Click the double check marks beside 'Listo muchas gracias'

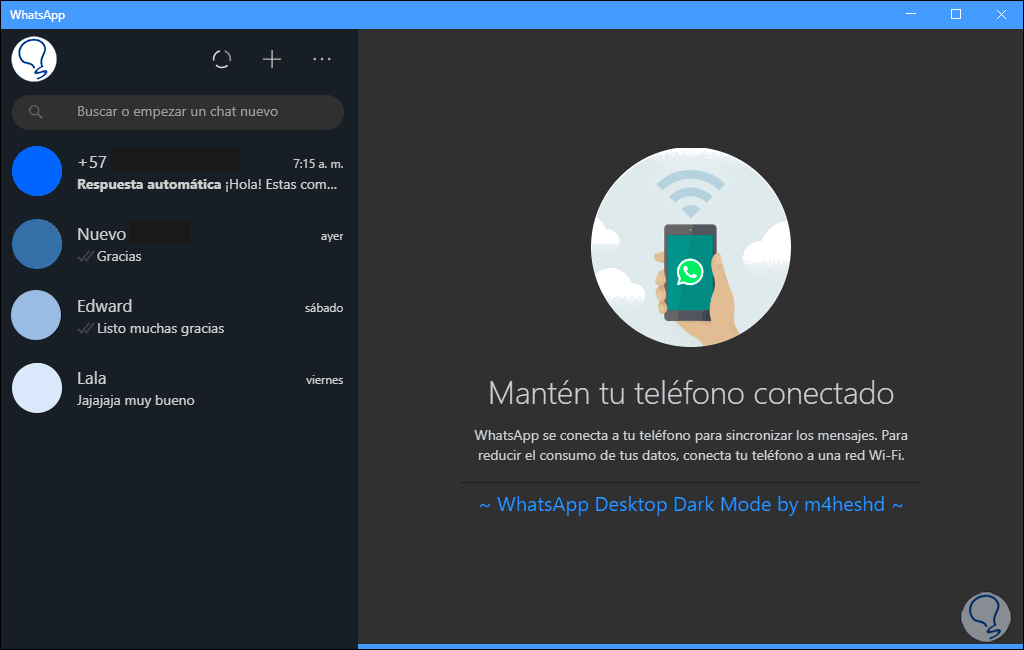(x=86, y=329)
